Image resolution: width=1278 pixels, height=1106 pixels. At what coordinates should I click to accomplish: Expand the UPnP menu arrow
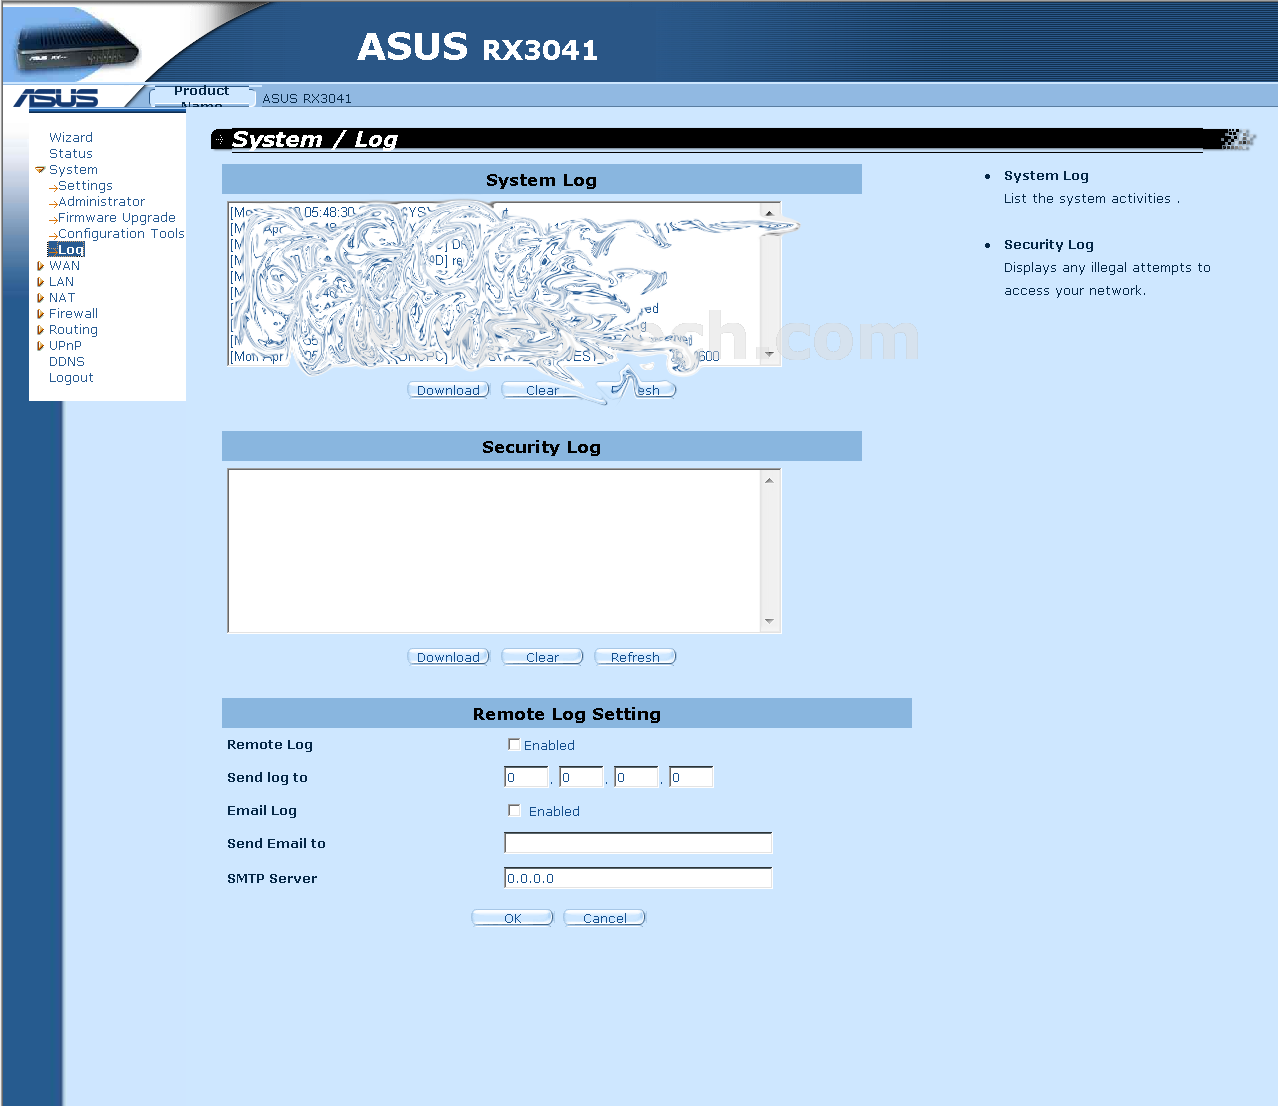pos(40,346)
